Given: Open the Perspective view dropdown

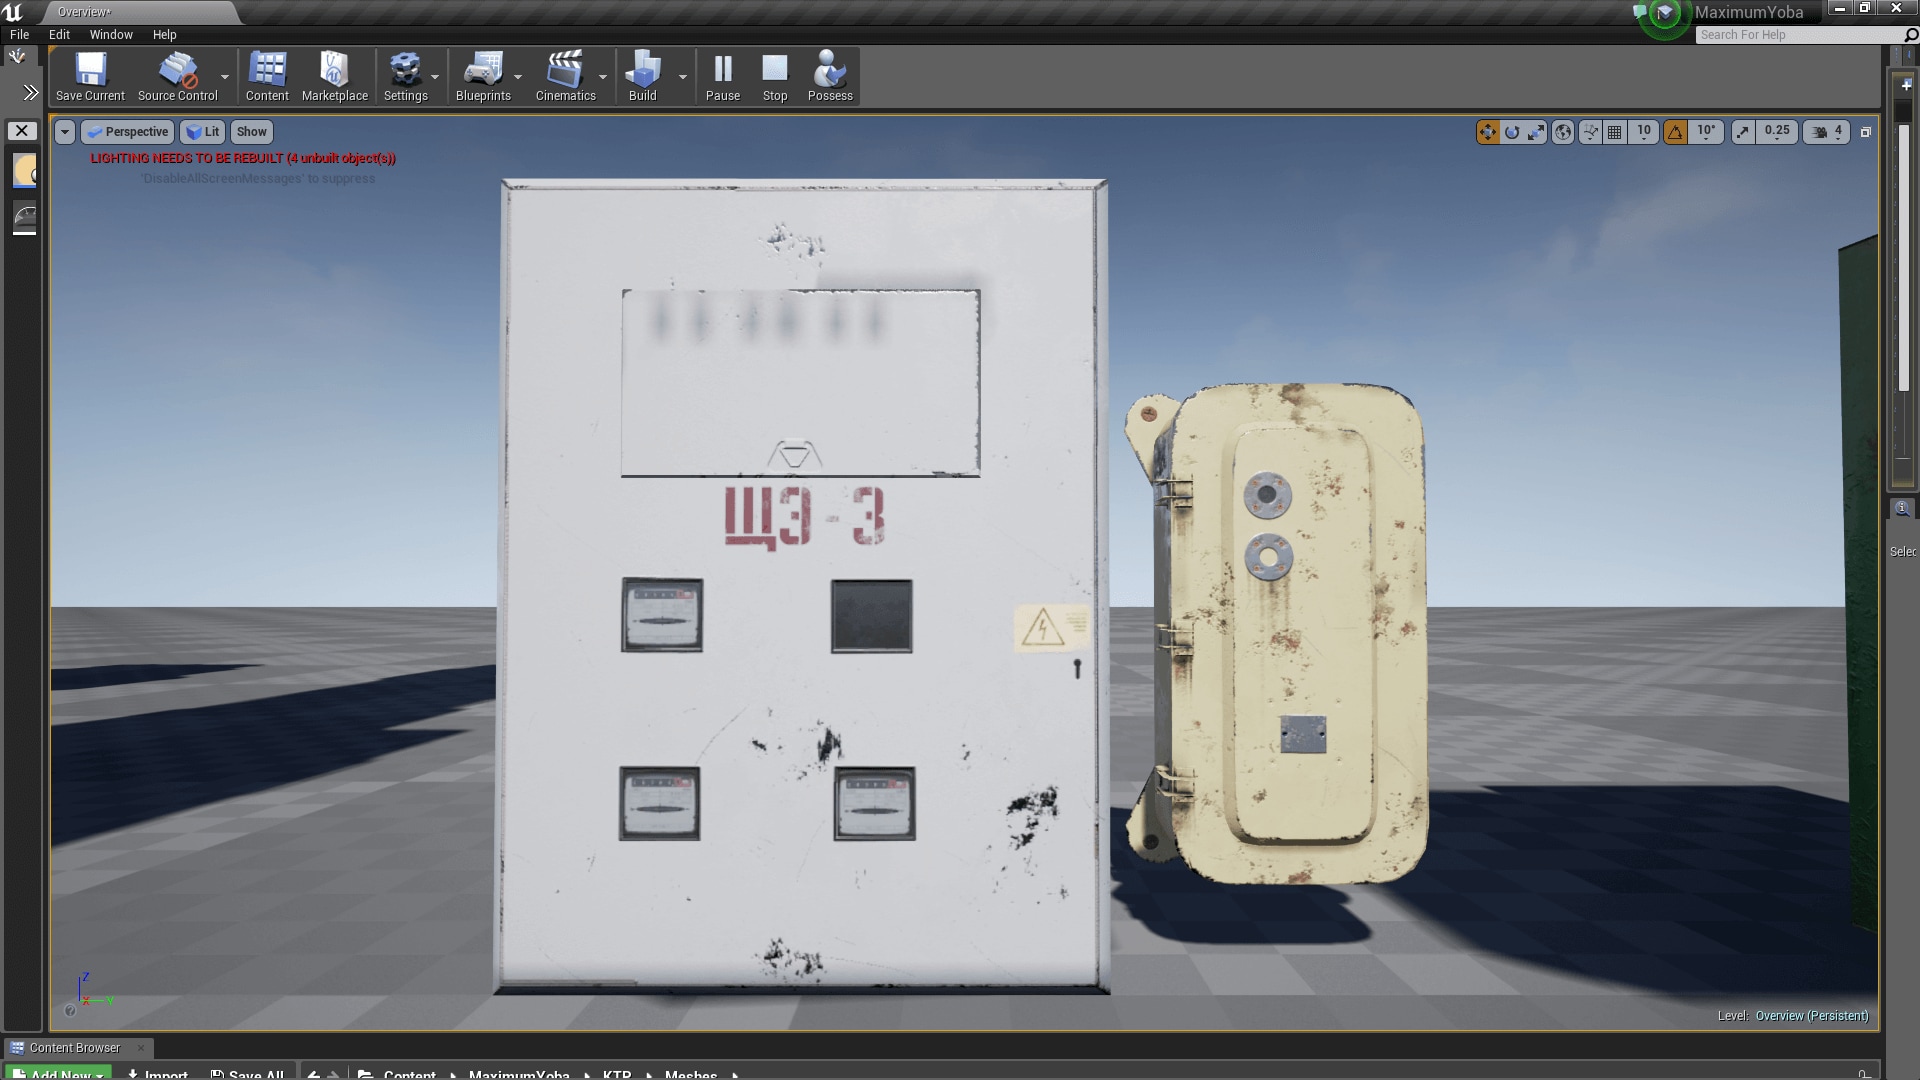Looking at the screenshot, I should pos(128,131).
